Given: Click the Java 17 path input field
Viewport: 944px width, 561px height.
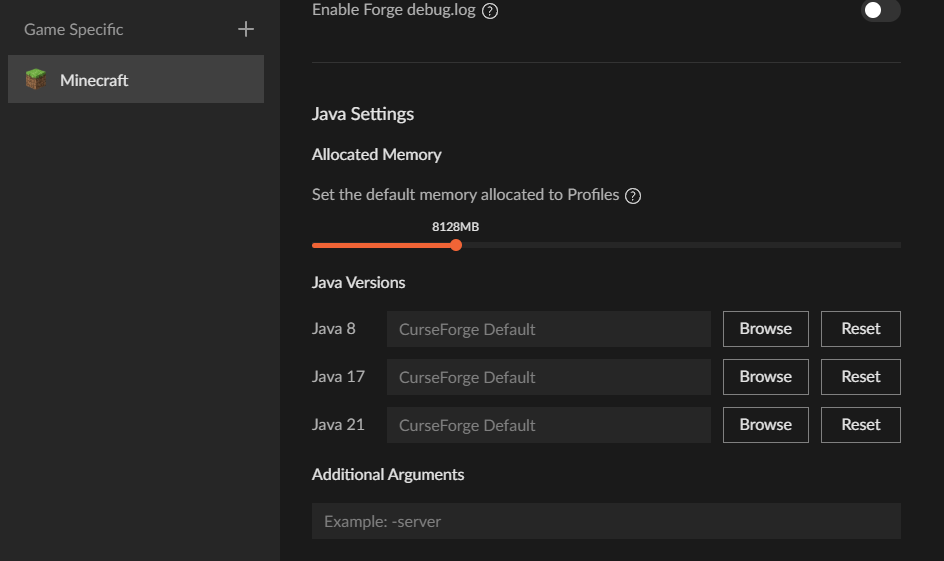Looking at the screenshot, I should 548,377.
